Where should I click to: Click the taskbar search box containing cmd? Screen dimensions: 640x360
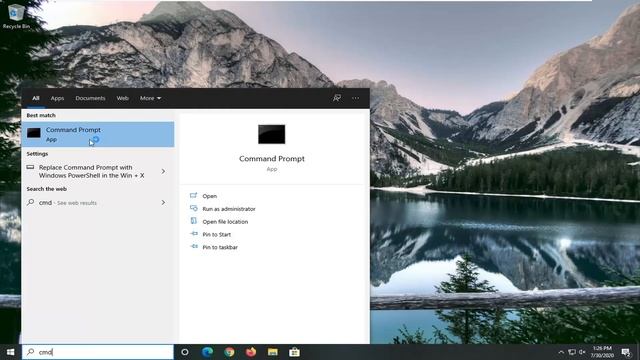[x=98, y=352]
